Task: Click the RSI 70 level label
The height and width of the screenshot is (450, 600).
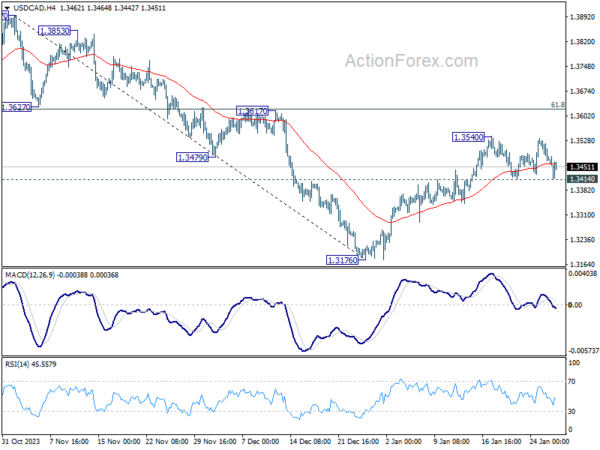Action: [x=572, y=382]
